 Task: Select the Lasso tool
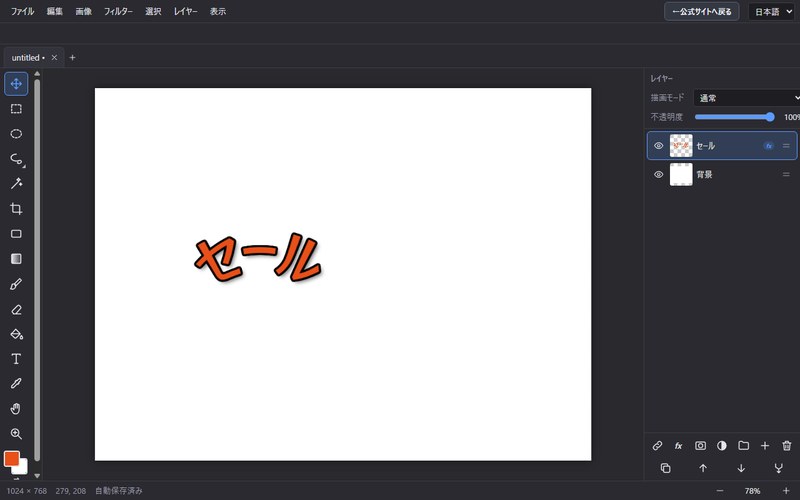click(x=16, y=159)
